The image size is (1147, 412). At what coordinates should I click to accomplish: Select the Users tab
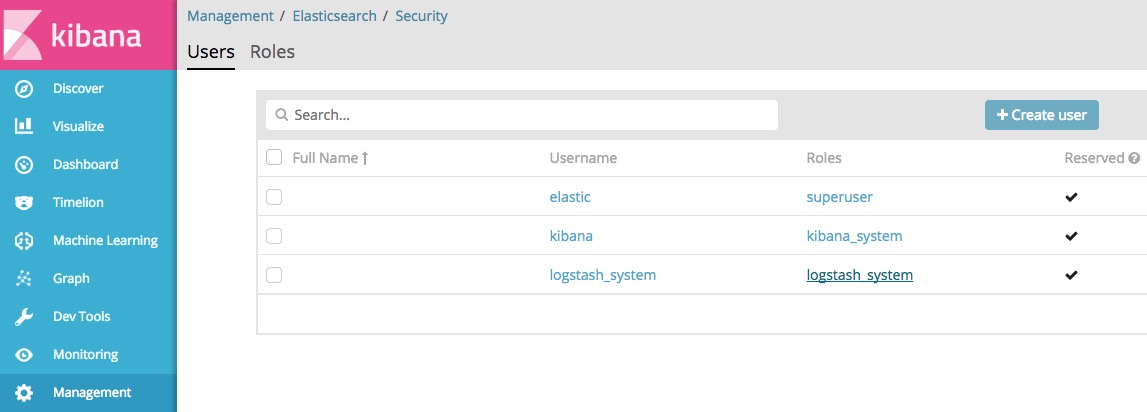point(211,52)
